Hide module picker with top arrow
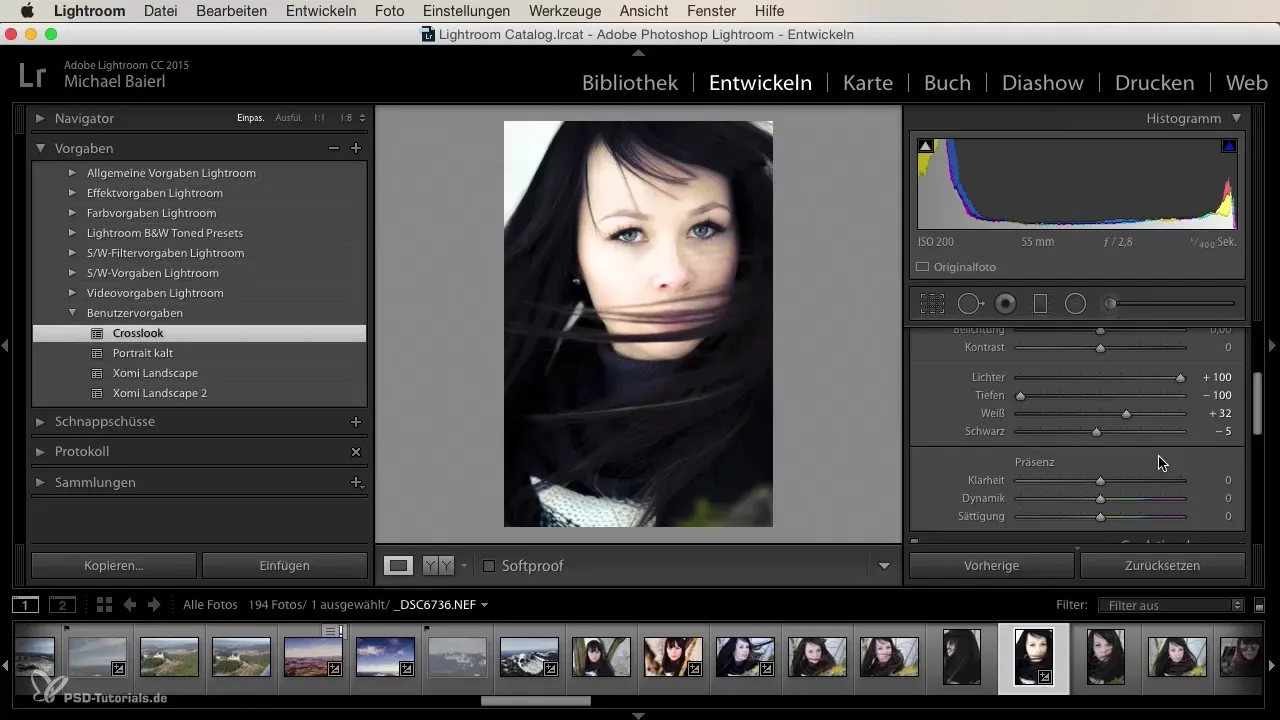Image resolution: width=1280 pixels, height=720 pixels. click(x=639, y=51)
